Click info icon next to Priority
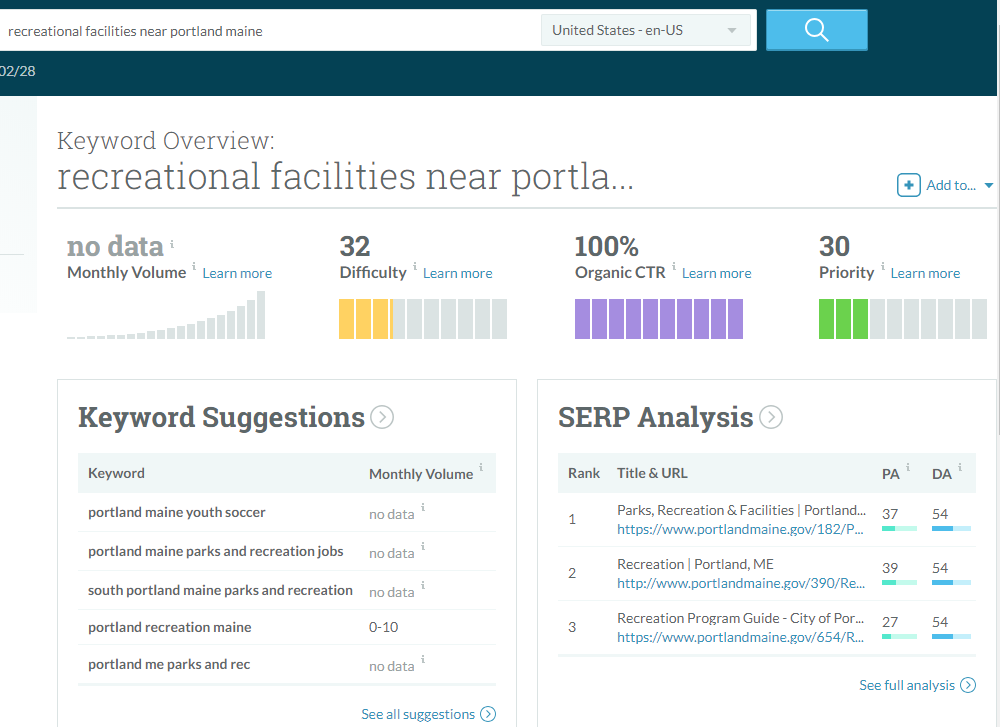Screen dimensions: 1000x727 tap(883, 265)
